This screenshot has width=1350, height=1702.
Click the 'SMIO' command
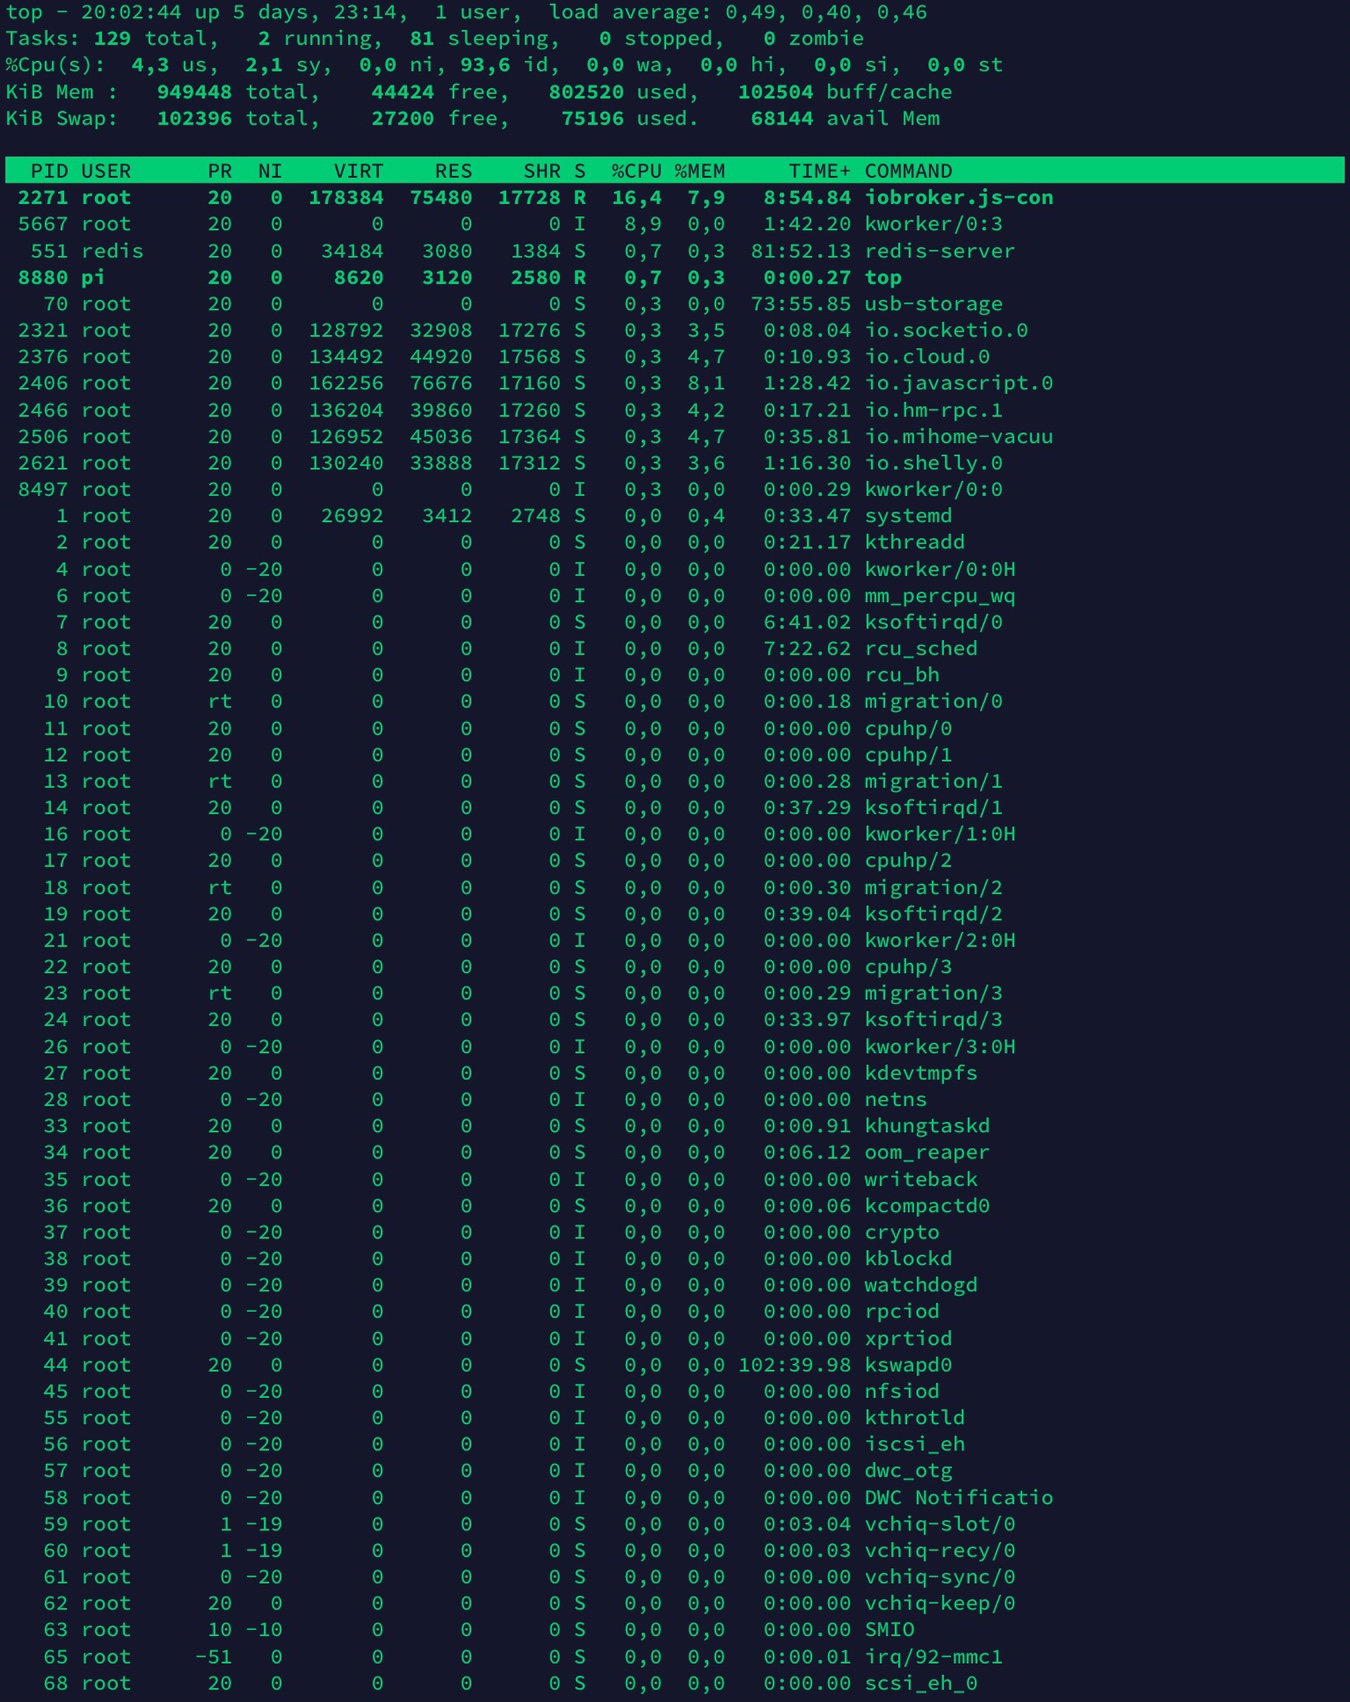(889, 1630)
